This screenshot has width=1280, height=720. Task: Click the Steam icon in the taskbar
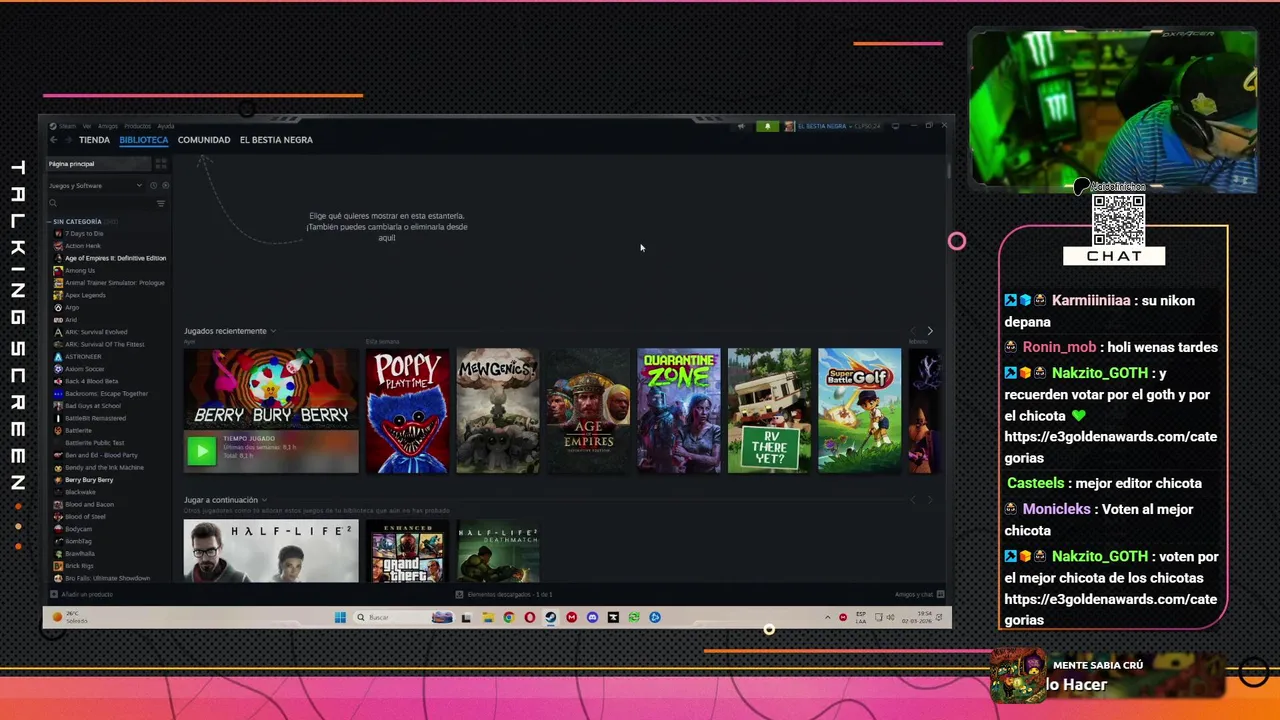click(x=550, y=617)
